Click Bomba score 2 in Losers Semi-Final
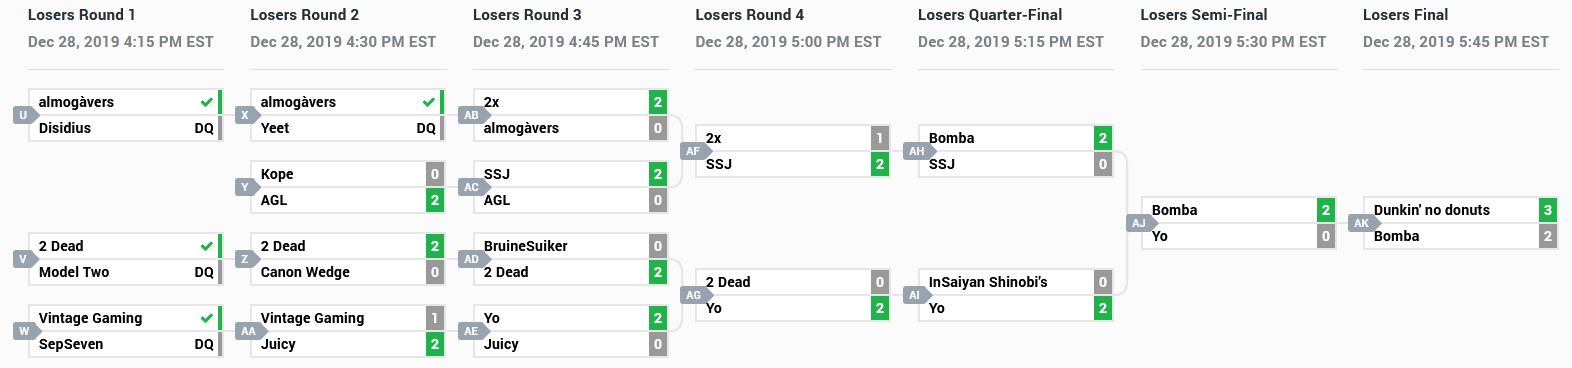 (1326, 210)
